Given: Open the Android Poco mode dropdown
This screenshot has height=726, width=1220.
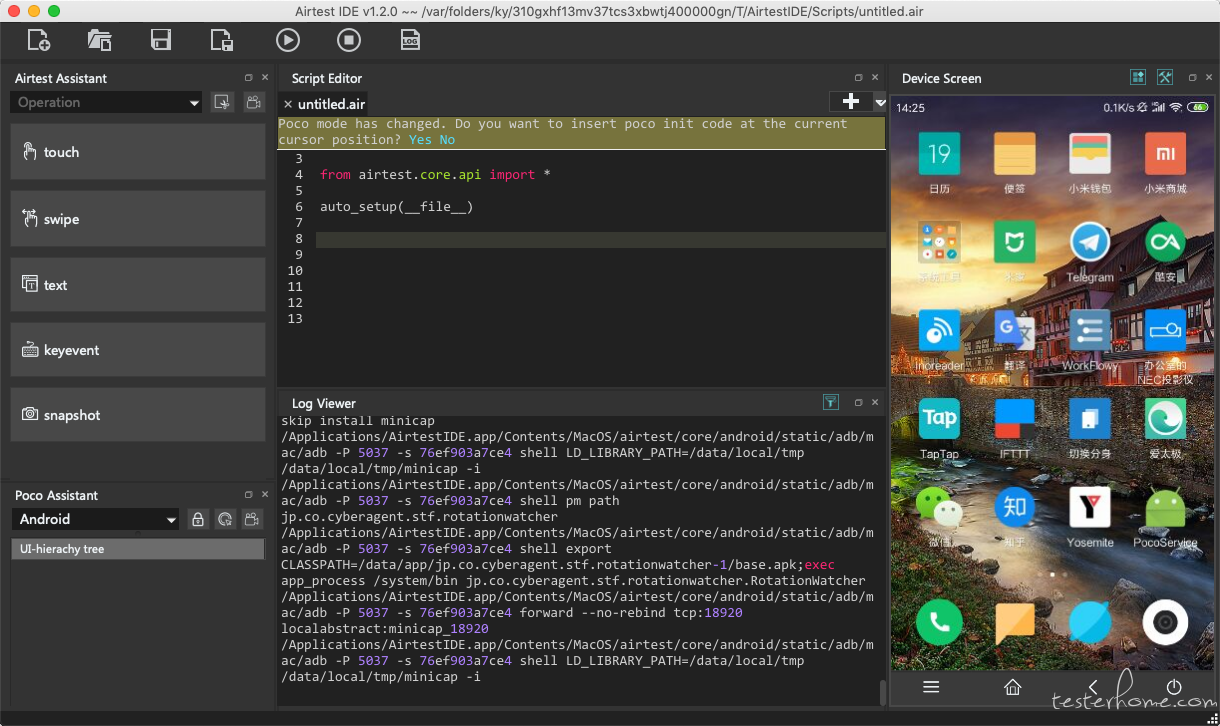Looking at the screenshot, I should click(96, 519).
